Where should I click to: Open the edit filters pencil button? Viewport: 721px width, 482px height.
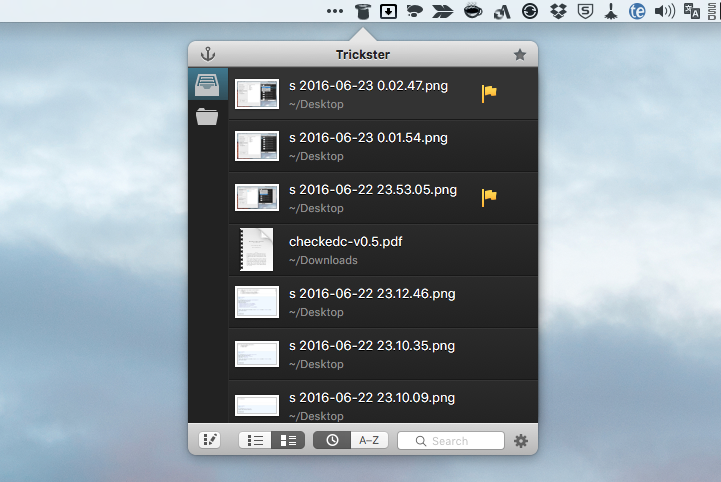(x=209, y=440)
